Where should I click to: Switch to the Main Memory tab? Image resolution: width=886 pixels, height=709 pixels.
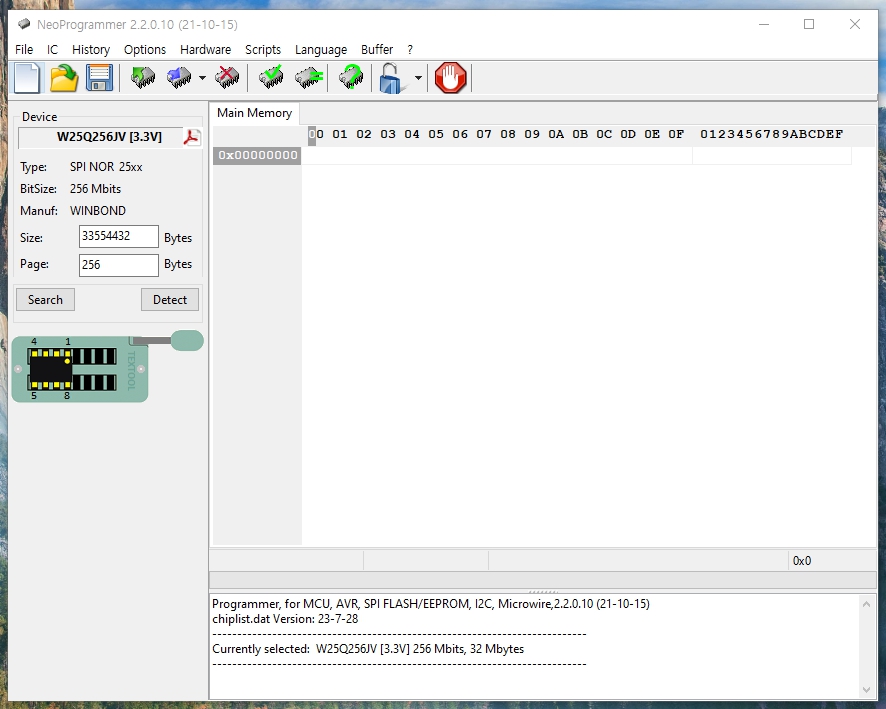254,113
